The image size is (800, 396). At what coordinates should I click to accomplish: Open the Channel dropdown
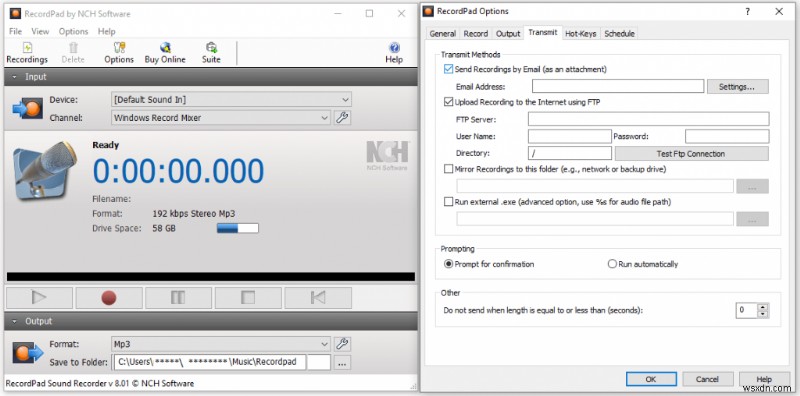(221, 117)
